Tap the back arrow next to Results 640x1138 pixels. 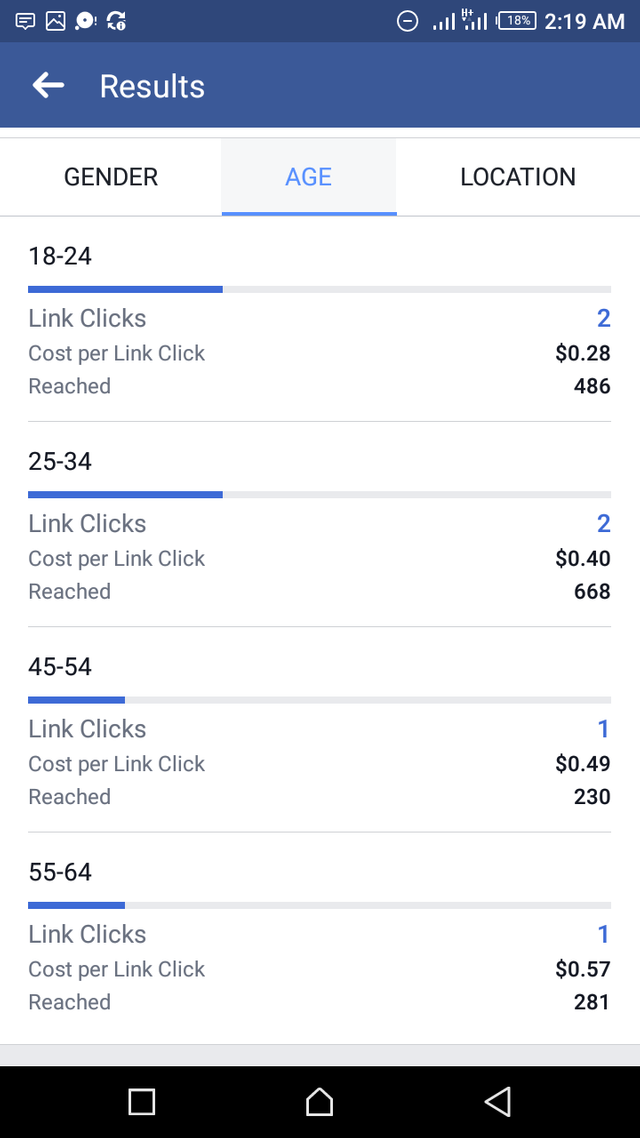[x=49, y=86]
